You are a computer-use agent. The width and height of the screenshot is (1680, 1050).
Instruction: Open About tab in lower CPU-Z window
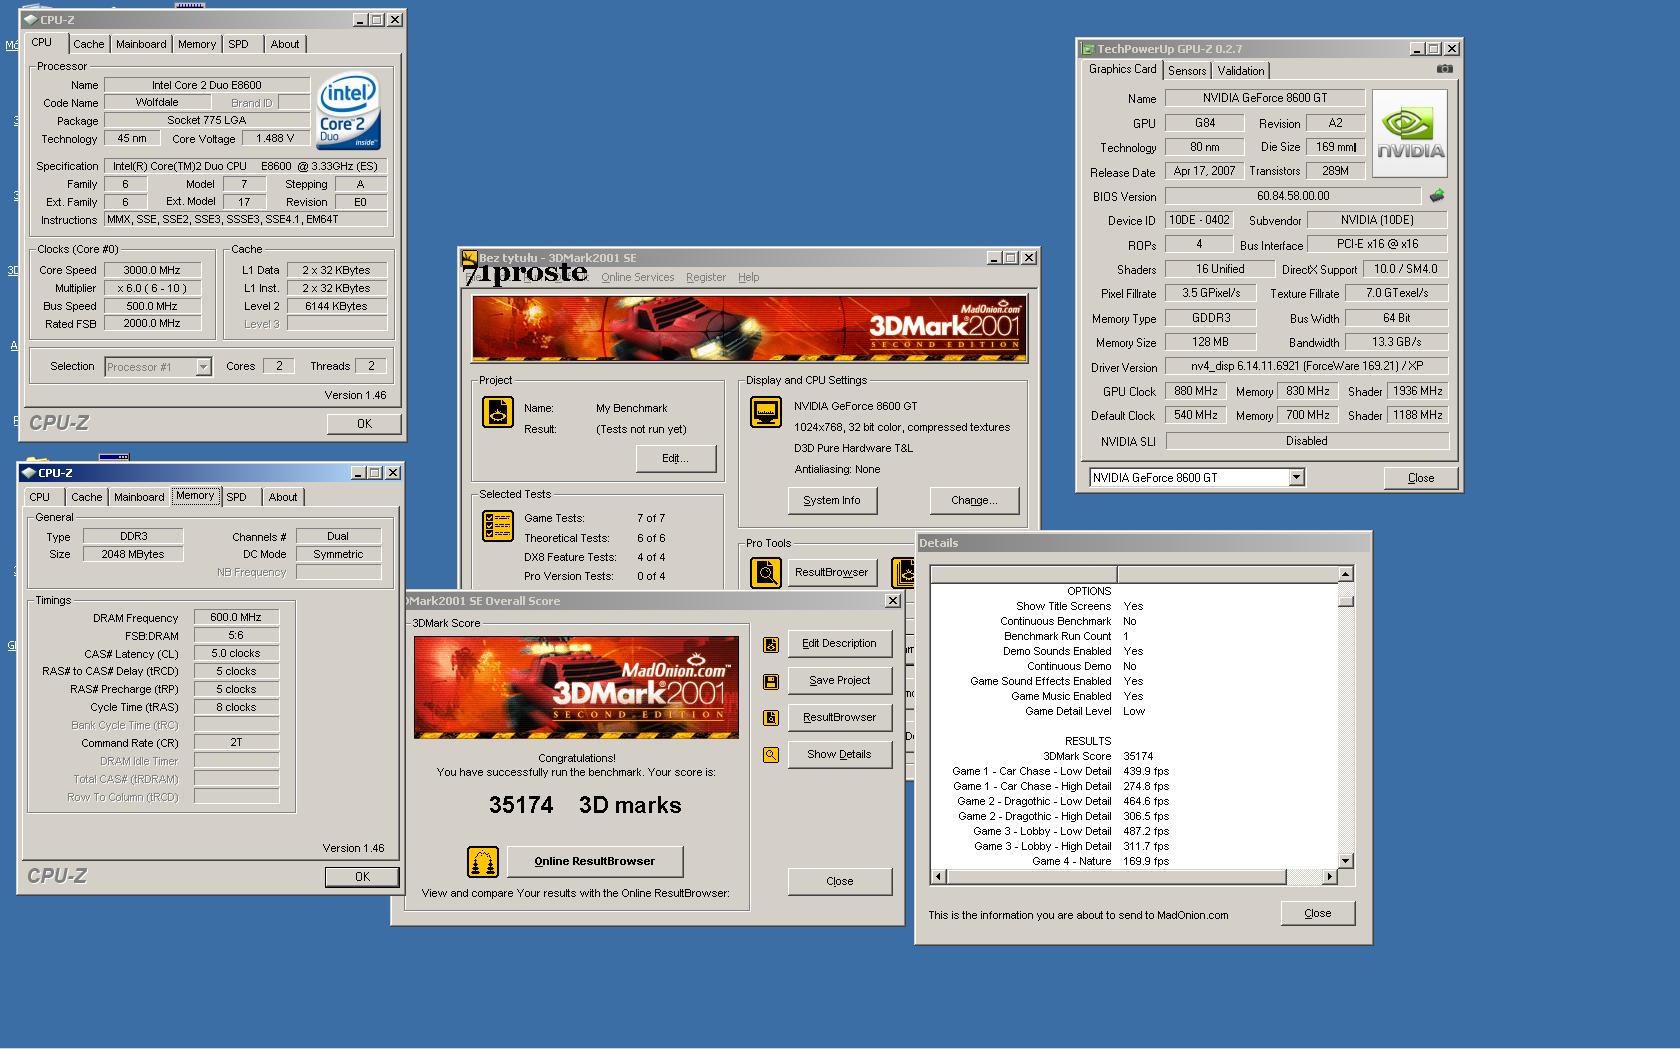tap(283, 497)
